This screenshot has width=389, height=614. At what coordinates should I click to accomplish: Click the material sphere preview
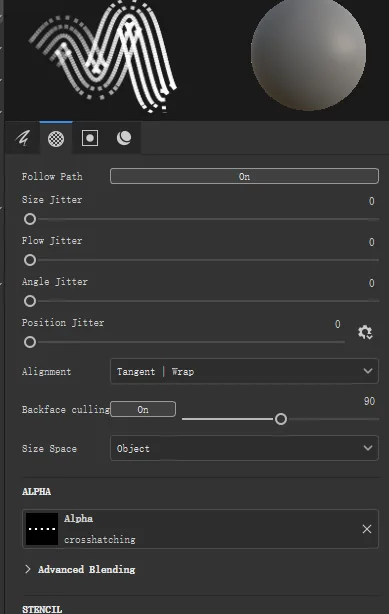[x=309, y=55]
